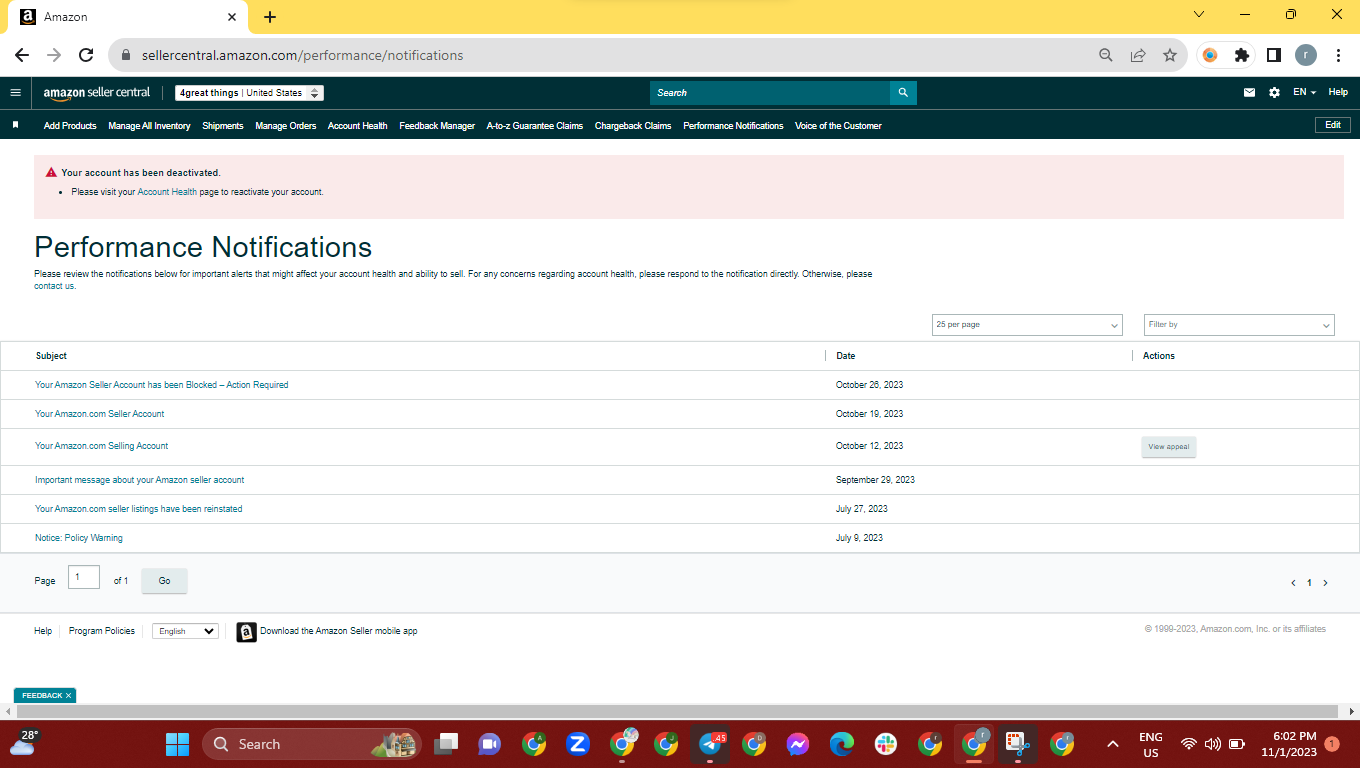Close the Amazon browser tab
1360x768 pixels.
[x=232, y=17]
